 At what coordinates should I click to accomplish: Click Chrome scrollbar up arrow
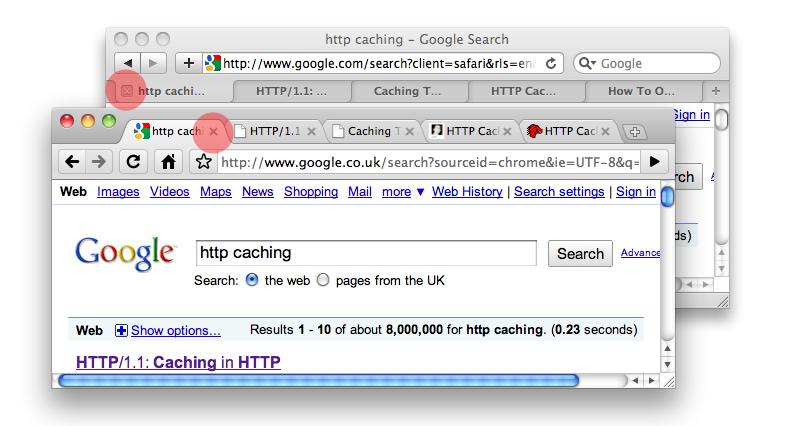(667, 348)
